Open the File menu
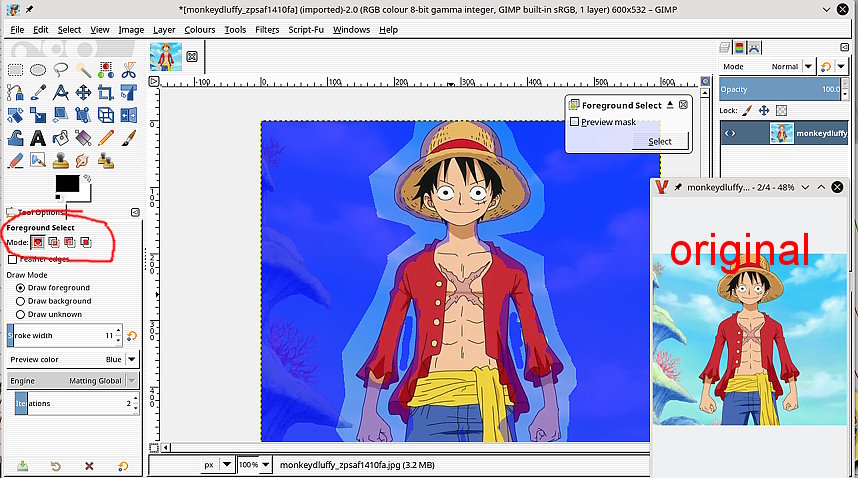Viewport: 858px width, 478px height. pos(17,30)
